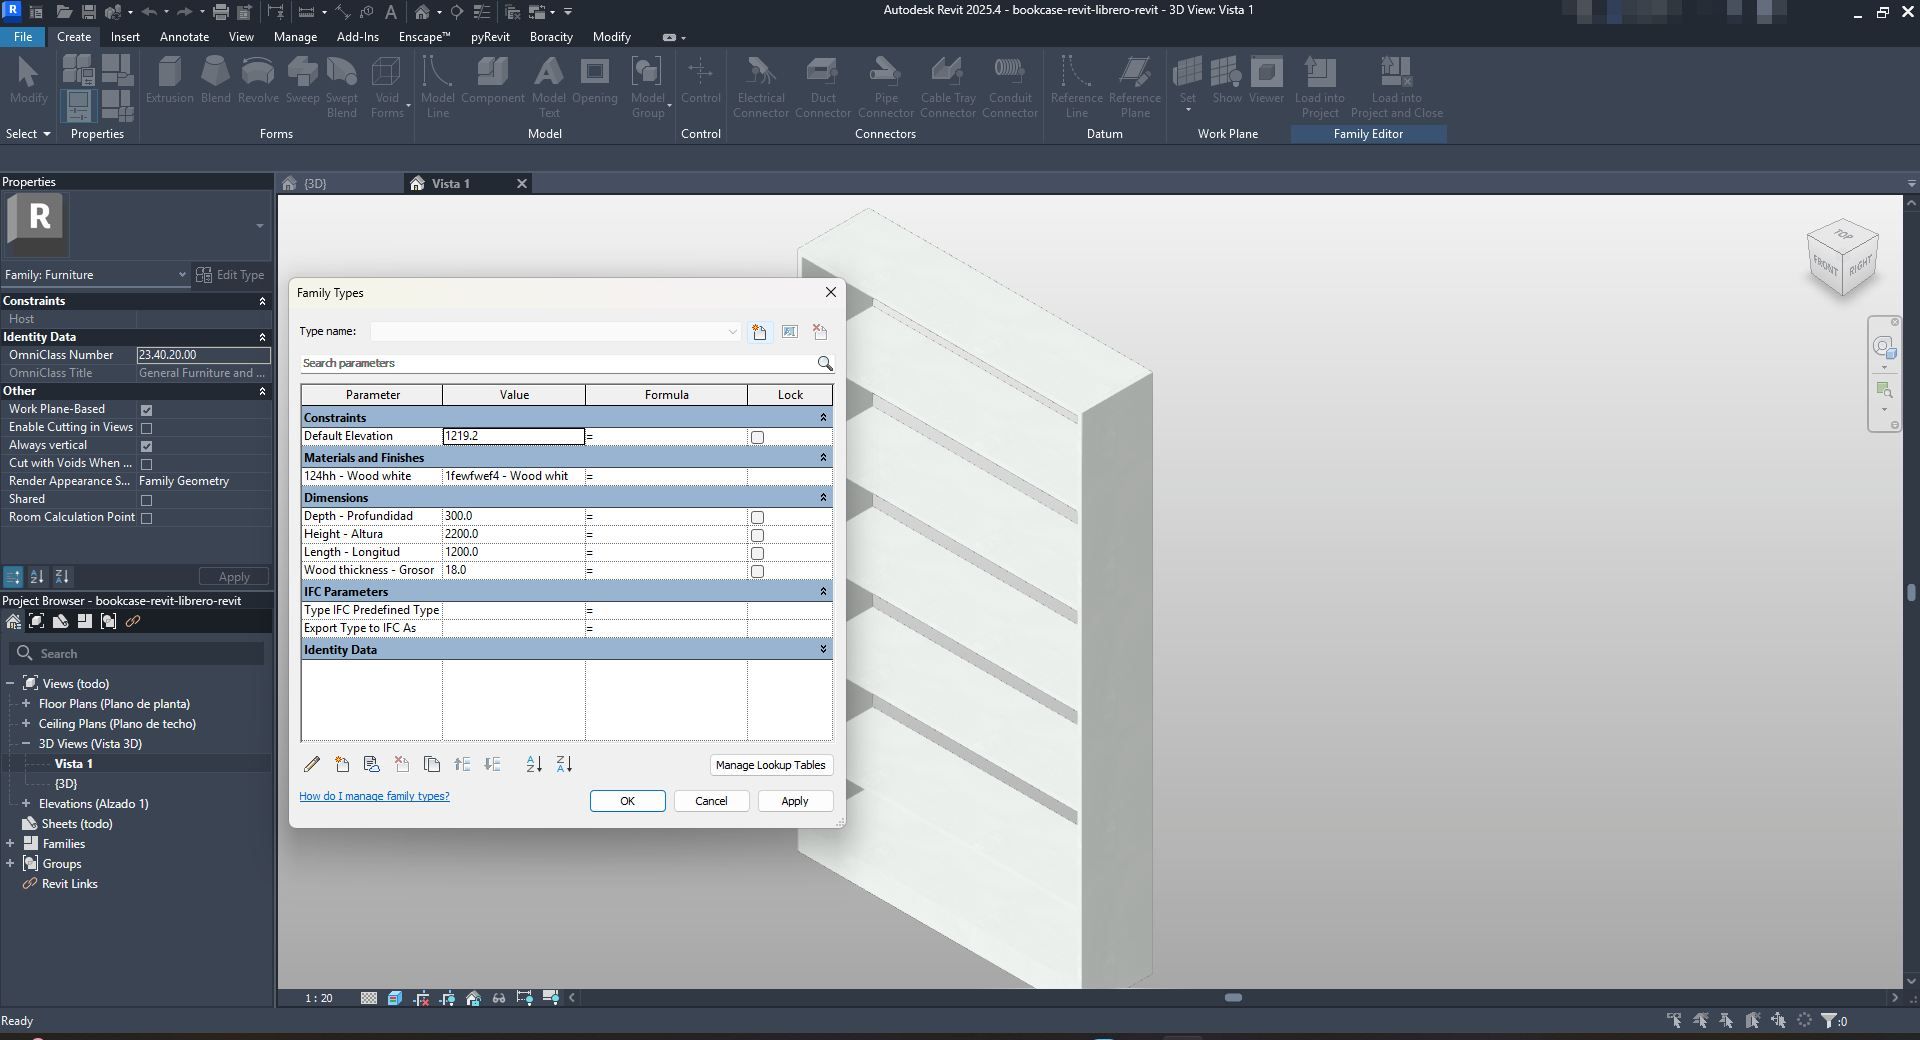The image size is (1920, 1040).
Task: Click the ViewCube in the 3D view
Action: [1842, 258]
